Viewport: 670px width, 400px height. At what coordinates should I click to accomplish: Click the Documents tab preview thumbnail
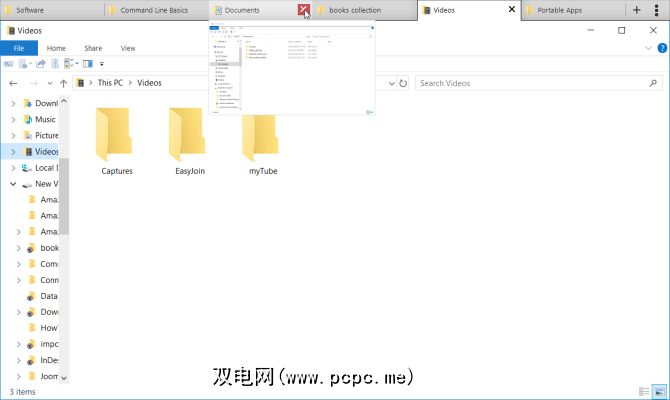pos(292,68)
